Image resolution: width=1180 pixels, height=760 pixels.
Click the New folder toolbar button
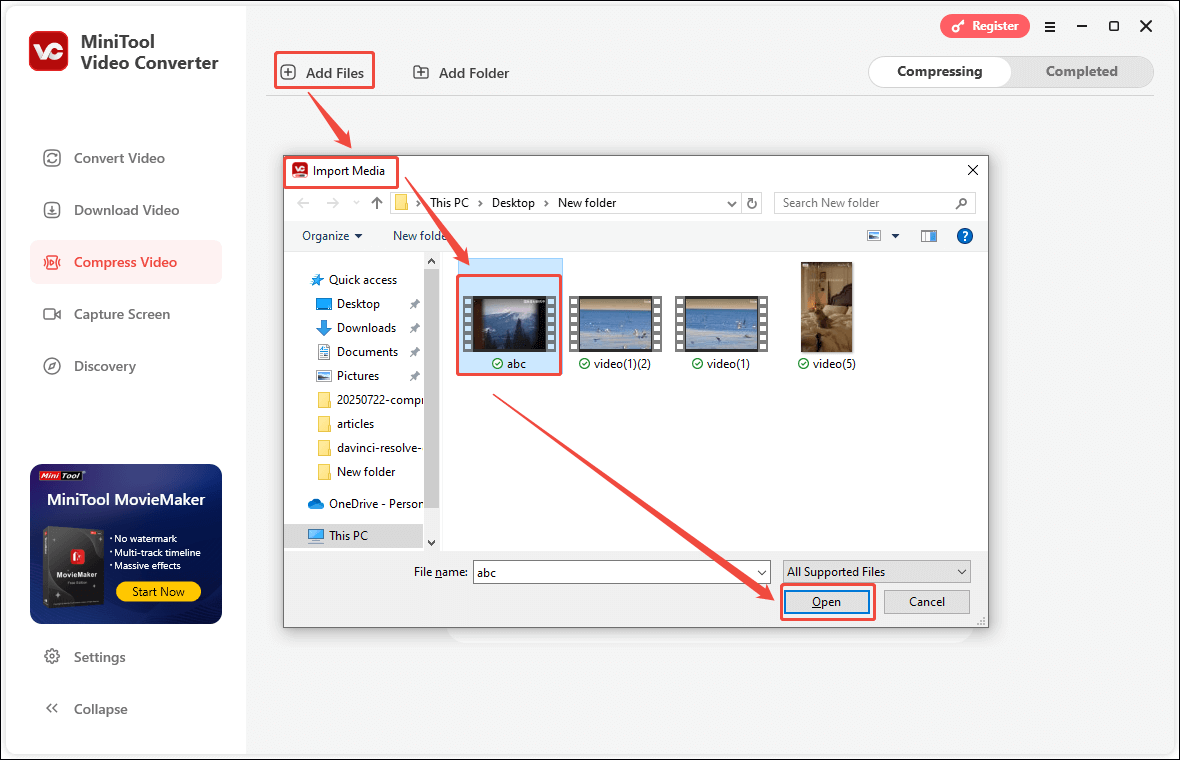point(419,236)
